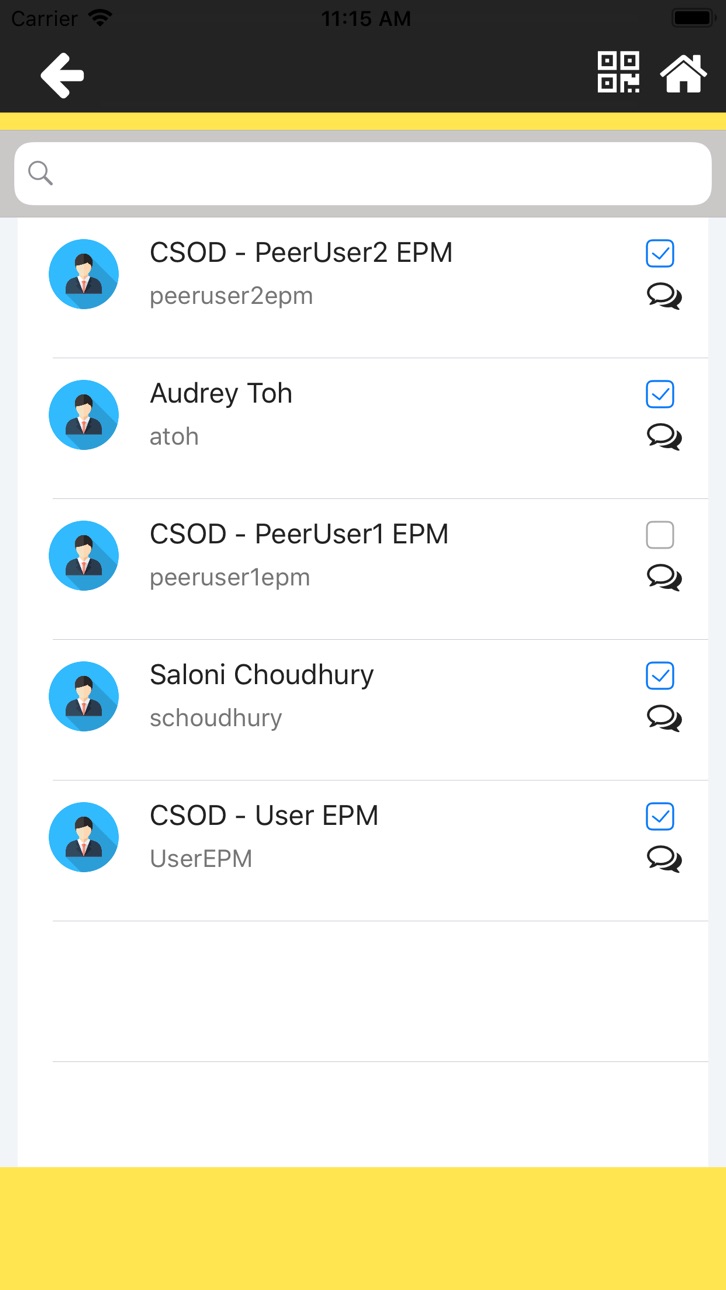This screenshot has width=726, height=1290.
Task: Tap the back arrow icon
Action: click(62, 75)
